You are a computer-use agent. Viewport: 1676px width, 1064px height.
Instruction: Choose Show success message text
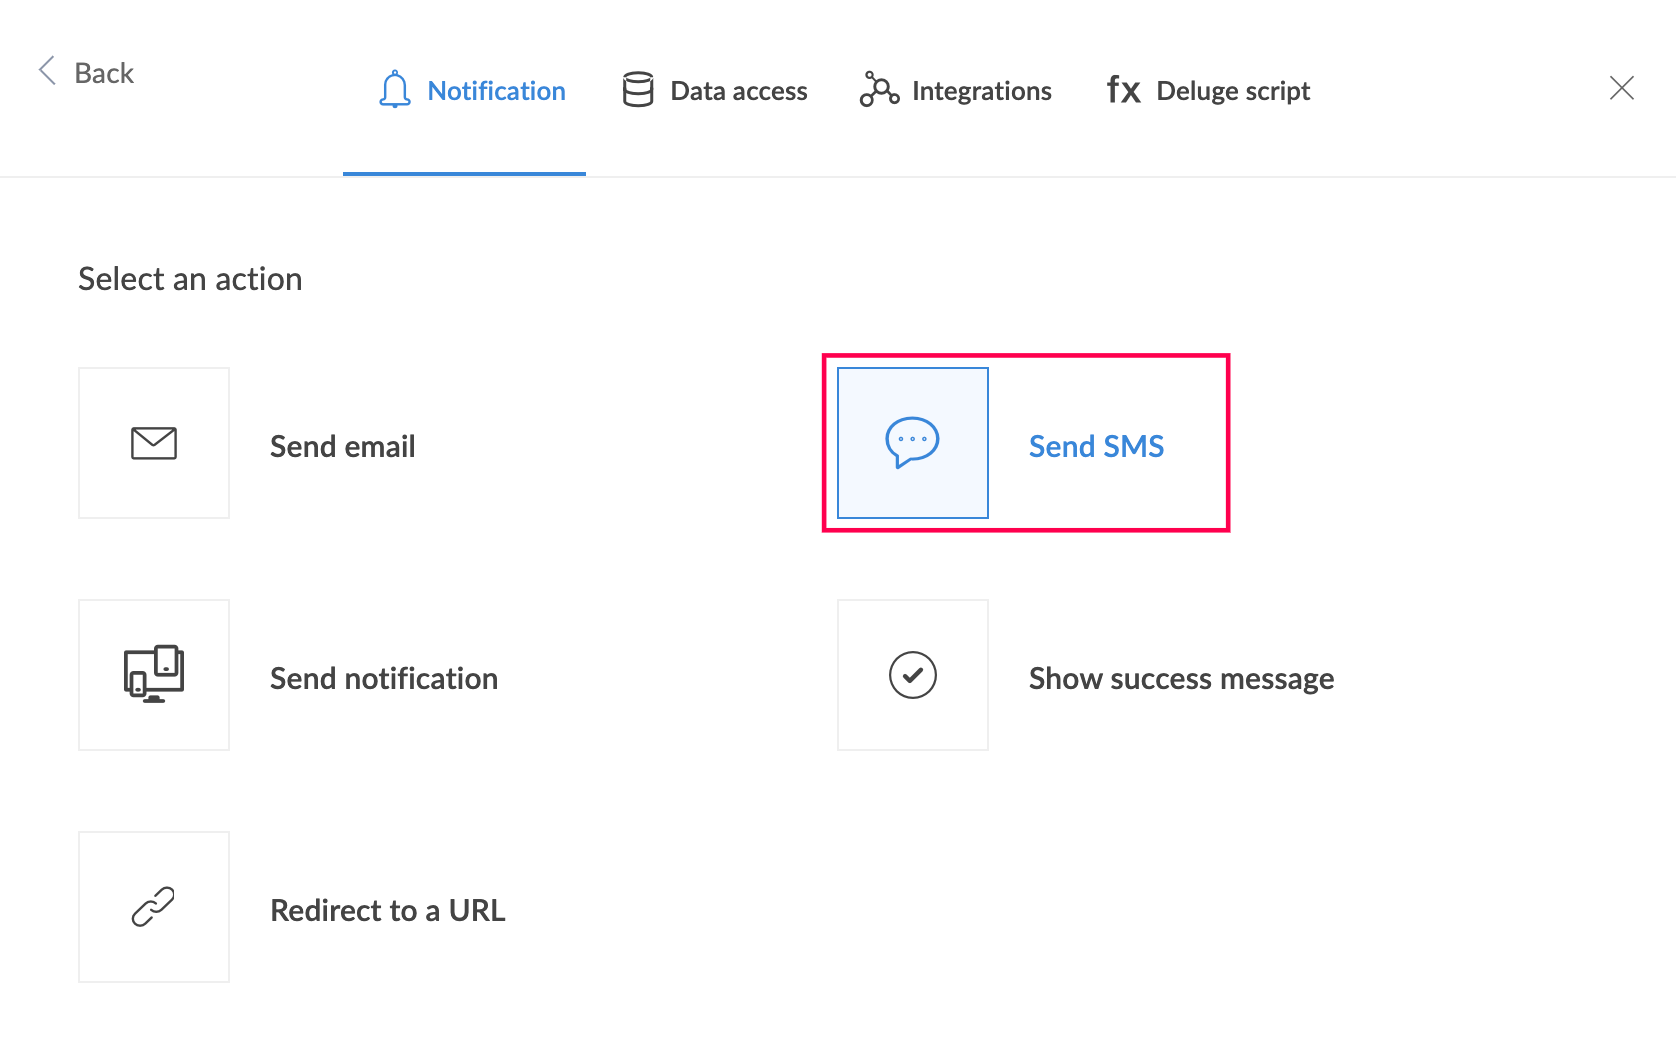[x=1182, y=679]
